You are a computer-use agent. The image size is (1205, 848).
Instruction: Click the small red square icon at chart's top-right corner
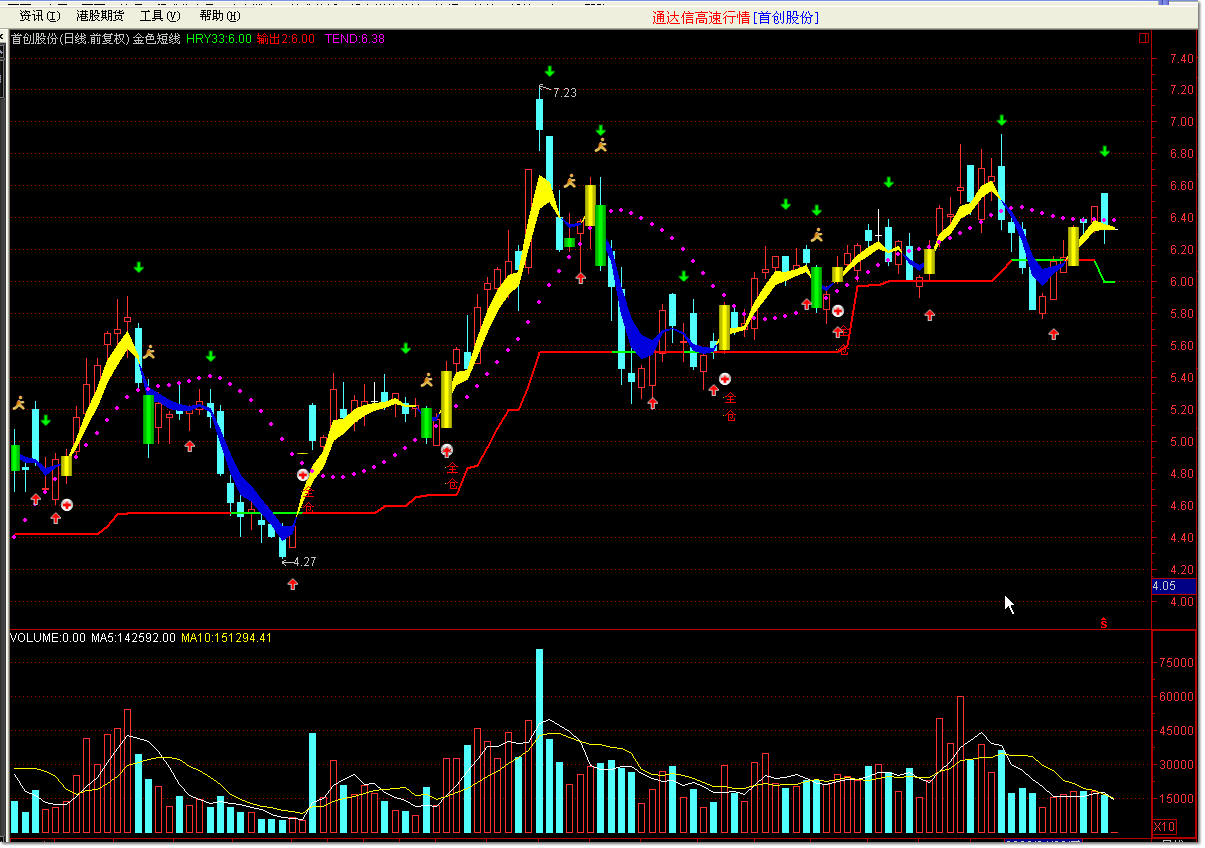[x=1144, y=39]
